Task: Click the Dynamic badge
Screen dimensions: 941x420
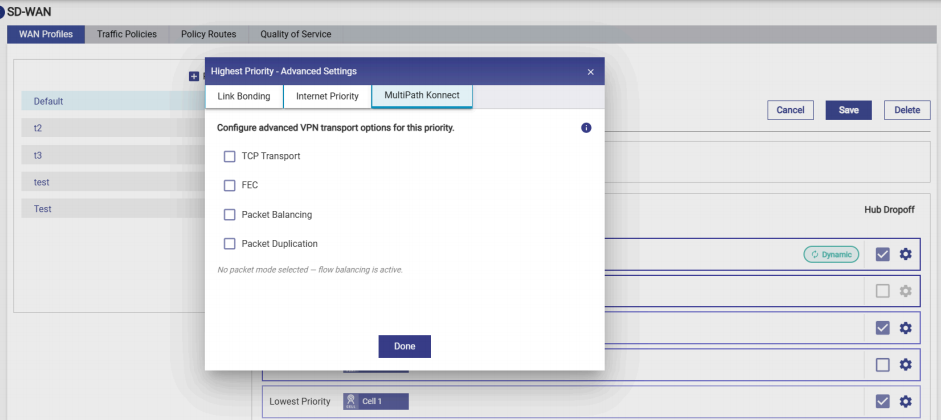Action: pos(831,254)
